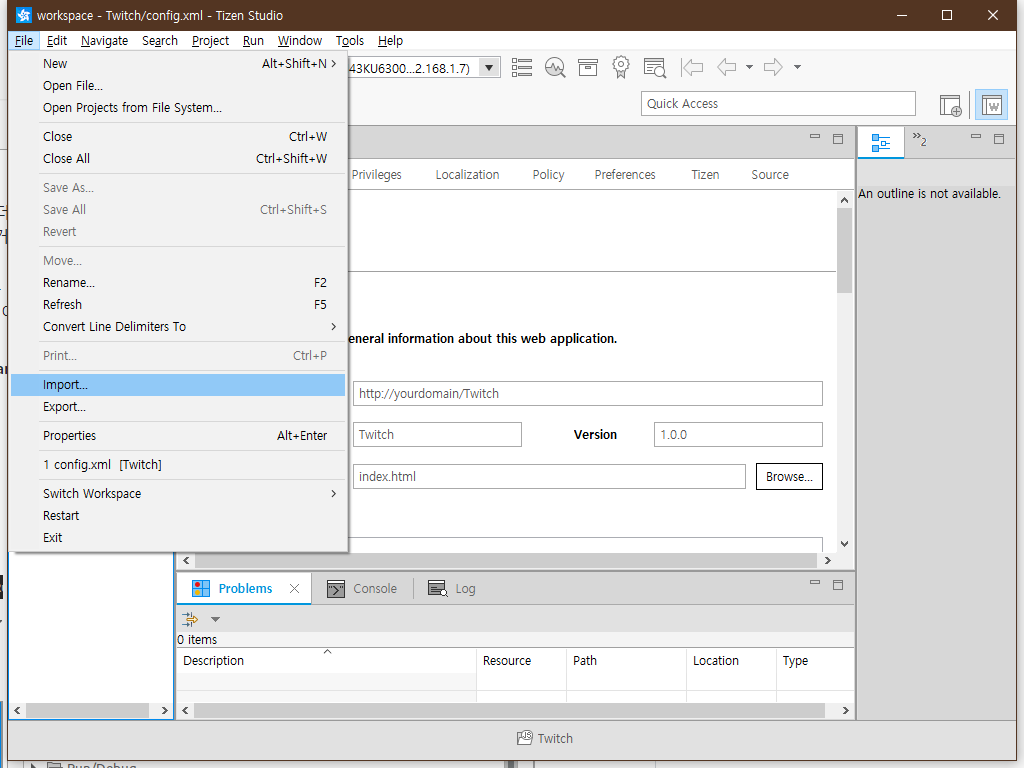Maximize the Problems panel
1024x768 pixels.
[838, 584]
